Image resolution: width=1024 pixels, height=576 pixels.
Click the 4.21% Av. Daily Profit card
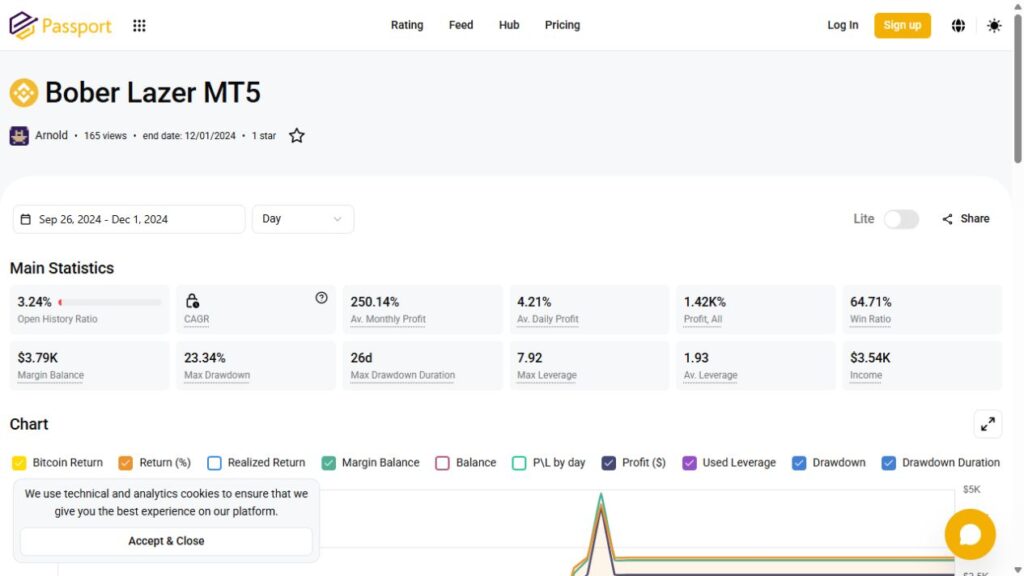pyautogui.click(x=589, y=310)
